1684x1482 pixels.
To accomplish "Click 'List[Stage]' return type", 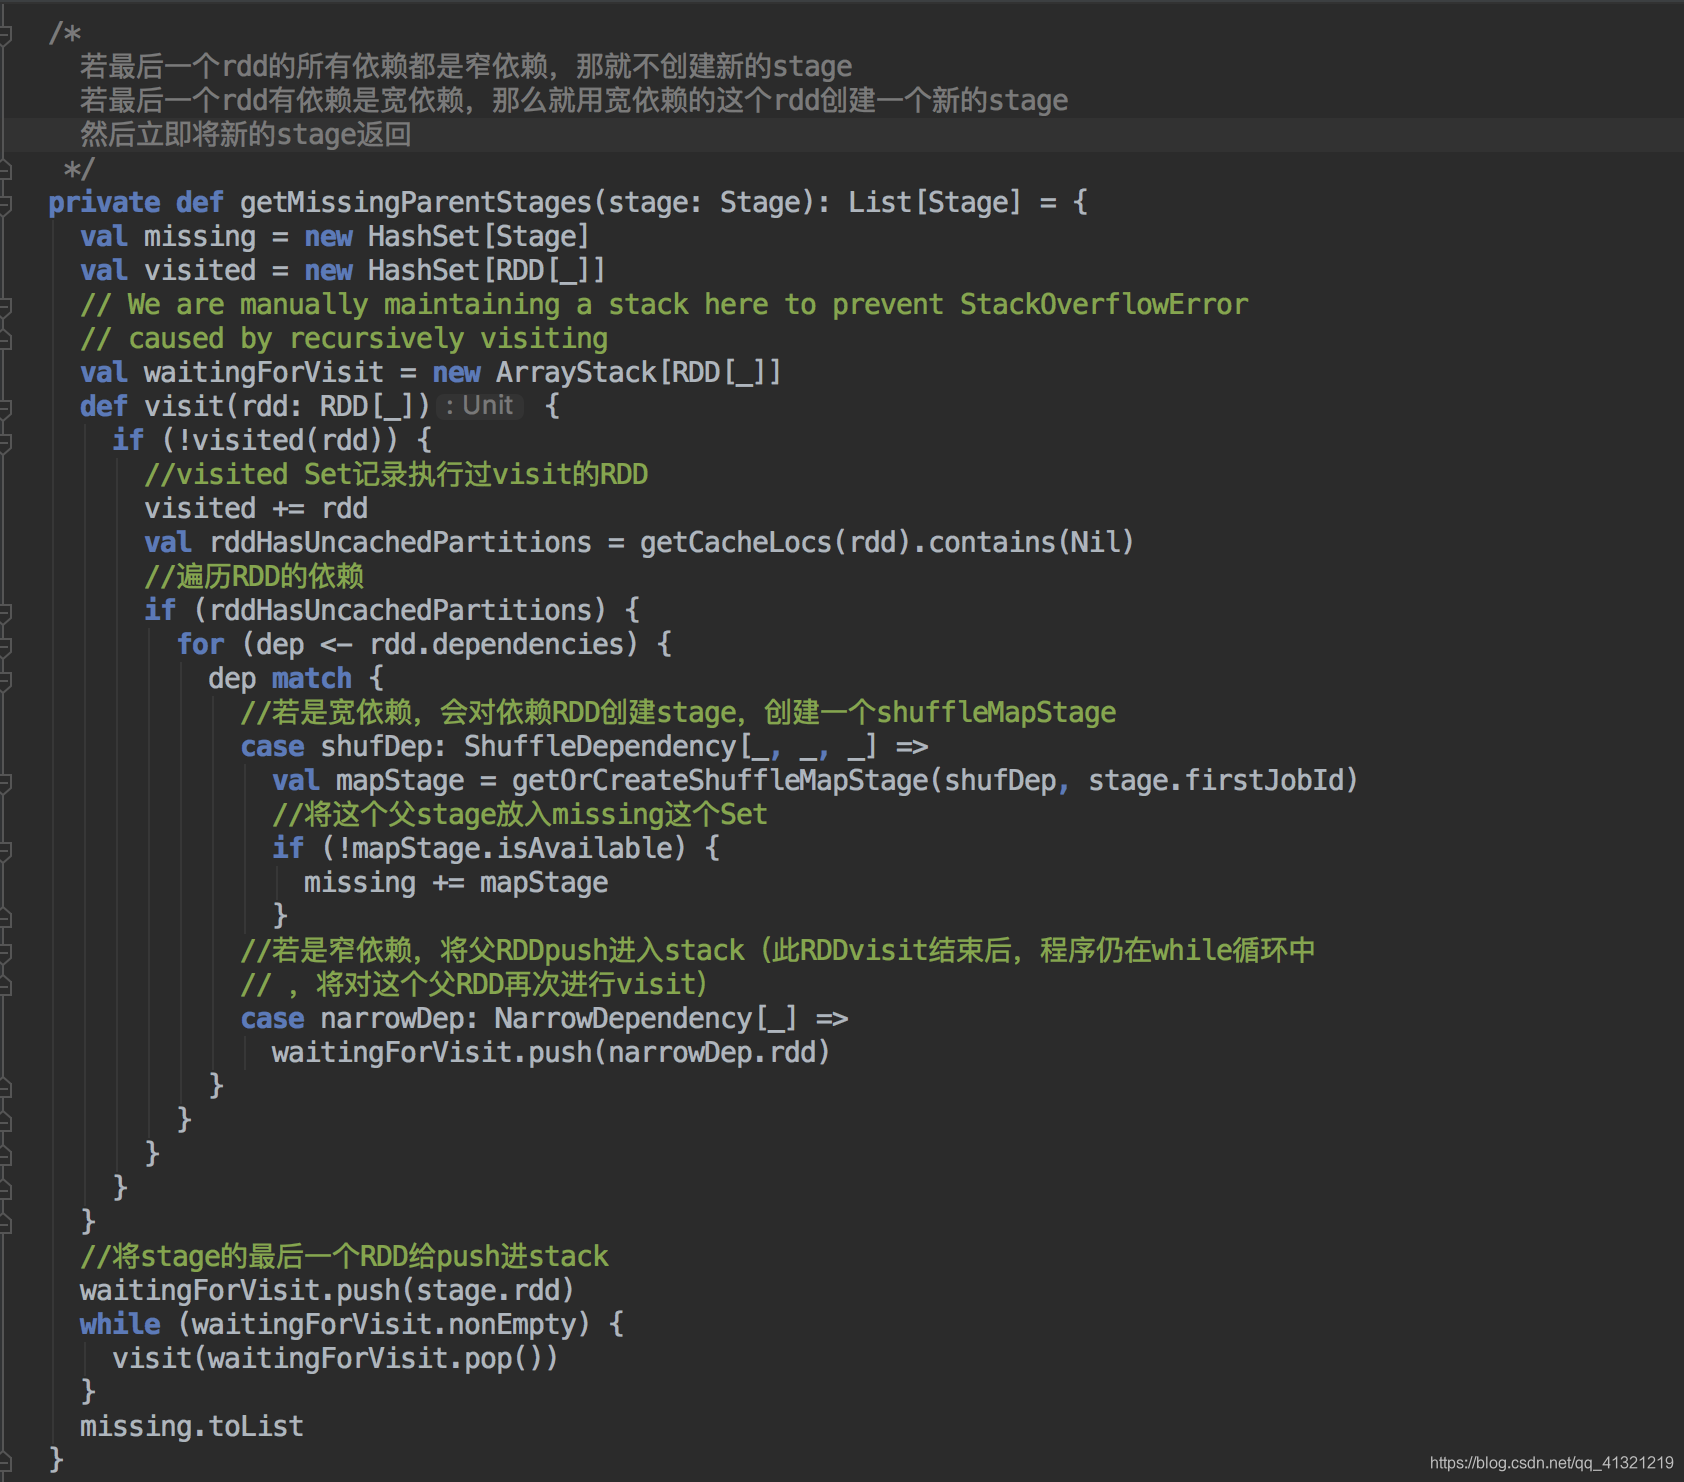I will point(935,203).
